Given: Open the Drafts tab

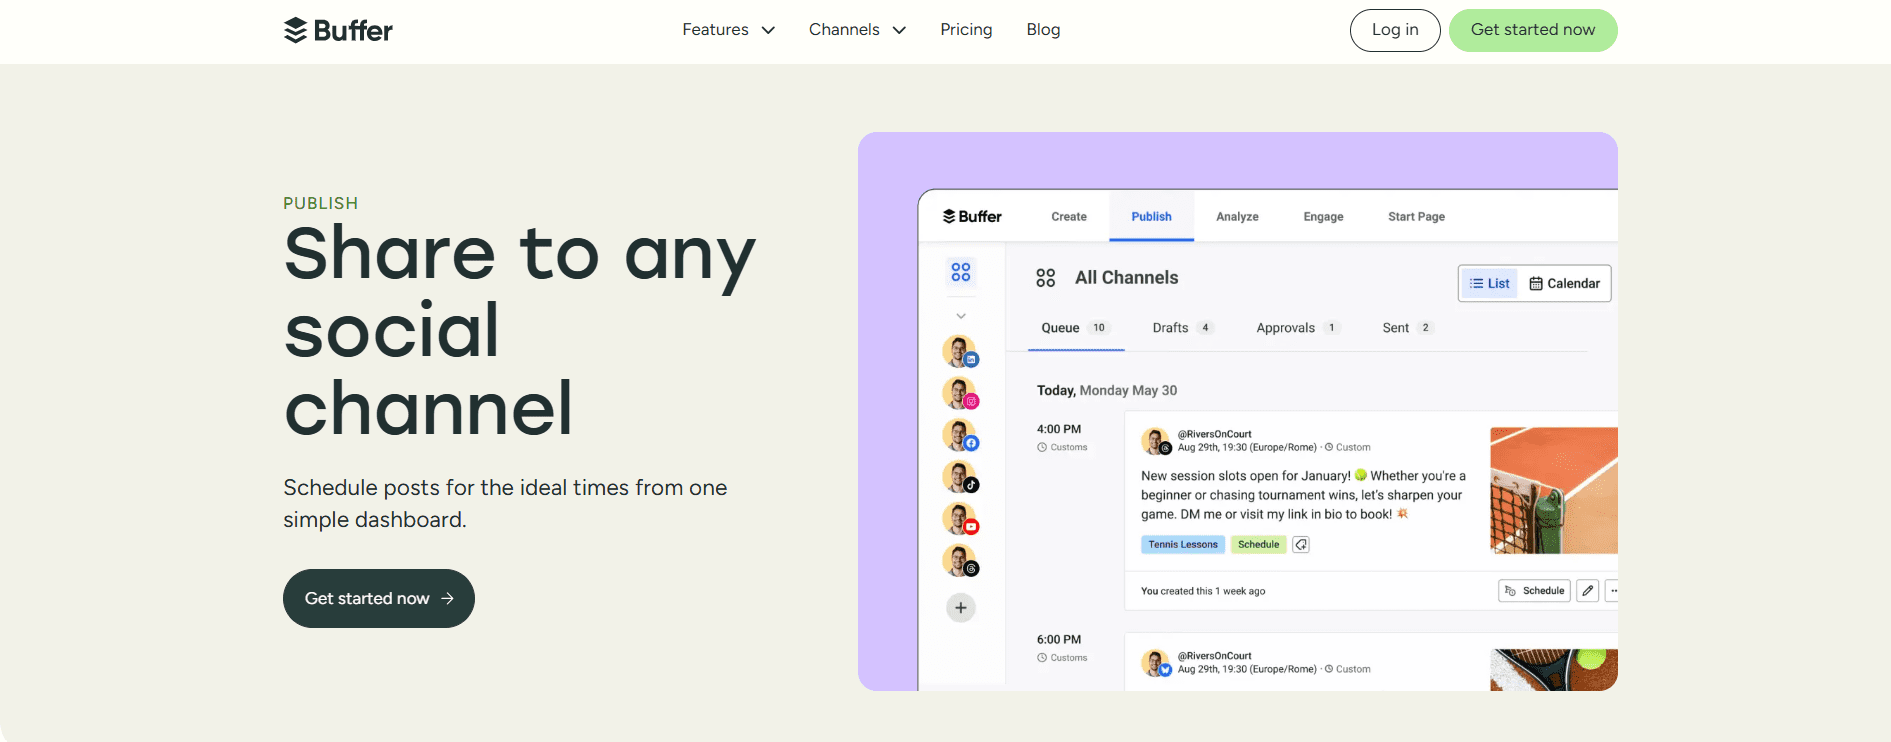Looking at the screenshot, I should [x=1183, y=328].
